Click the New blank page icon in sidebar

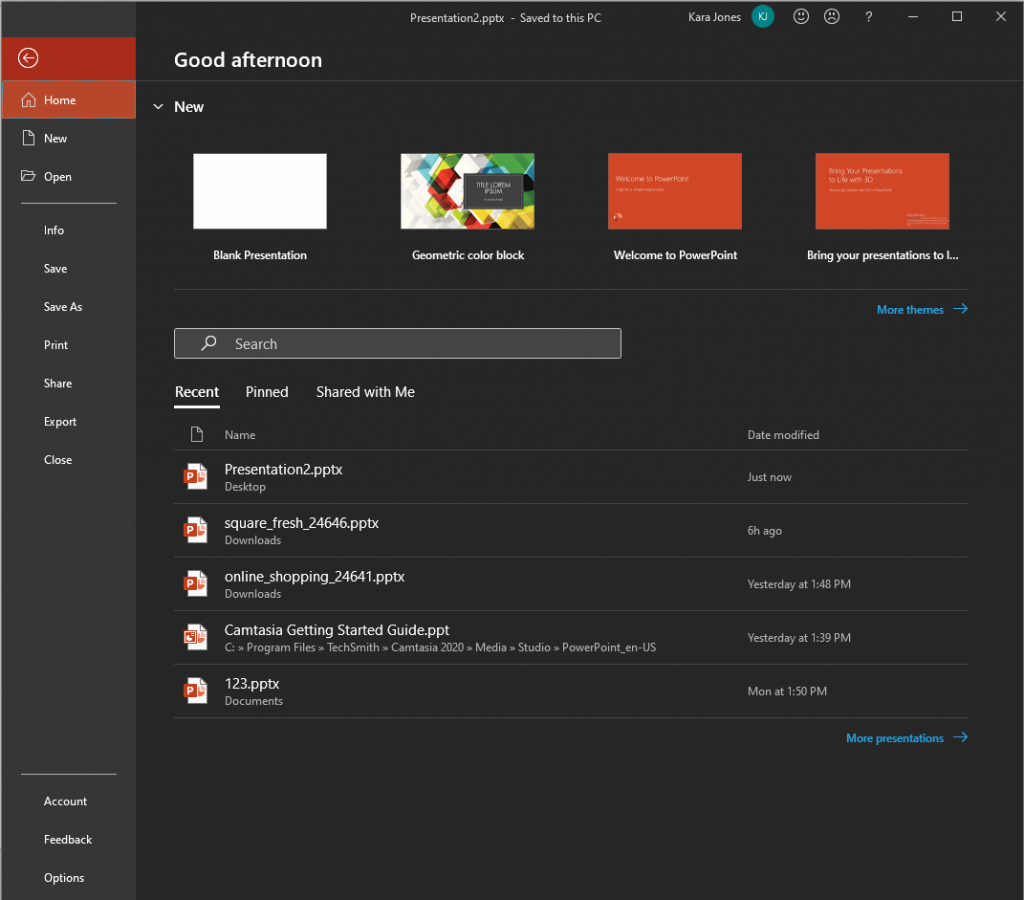(x=28, y=138)
